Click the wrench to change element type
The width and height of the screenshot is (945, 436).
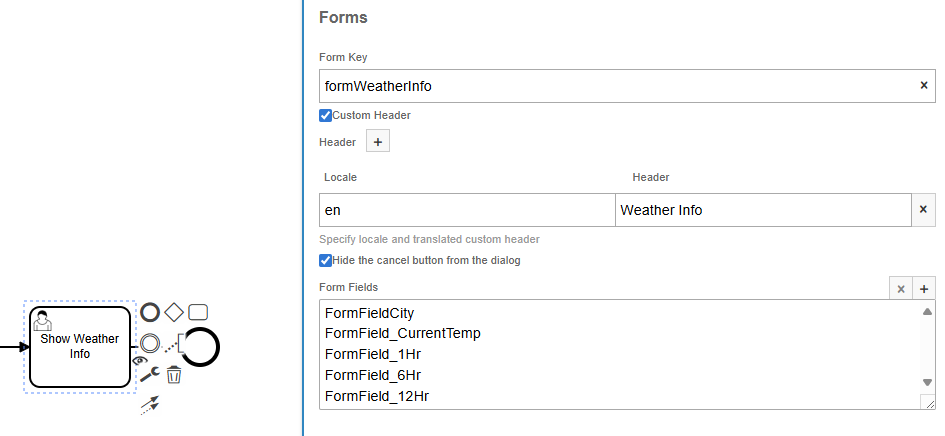[149, 375]
